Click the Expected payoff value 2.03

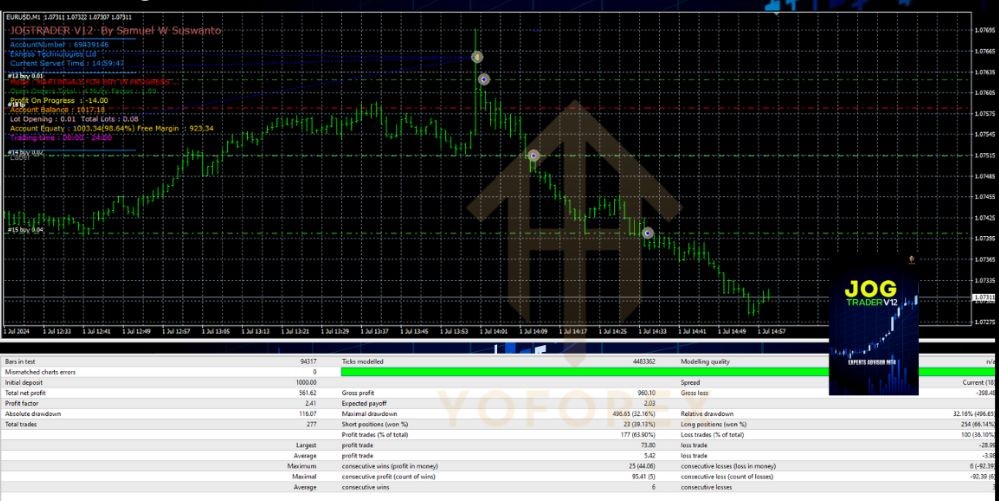649,403
